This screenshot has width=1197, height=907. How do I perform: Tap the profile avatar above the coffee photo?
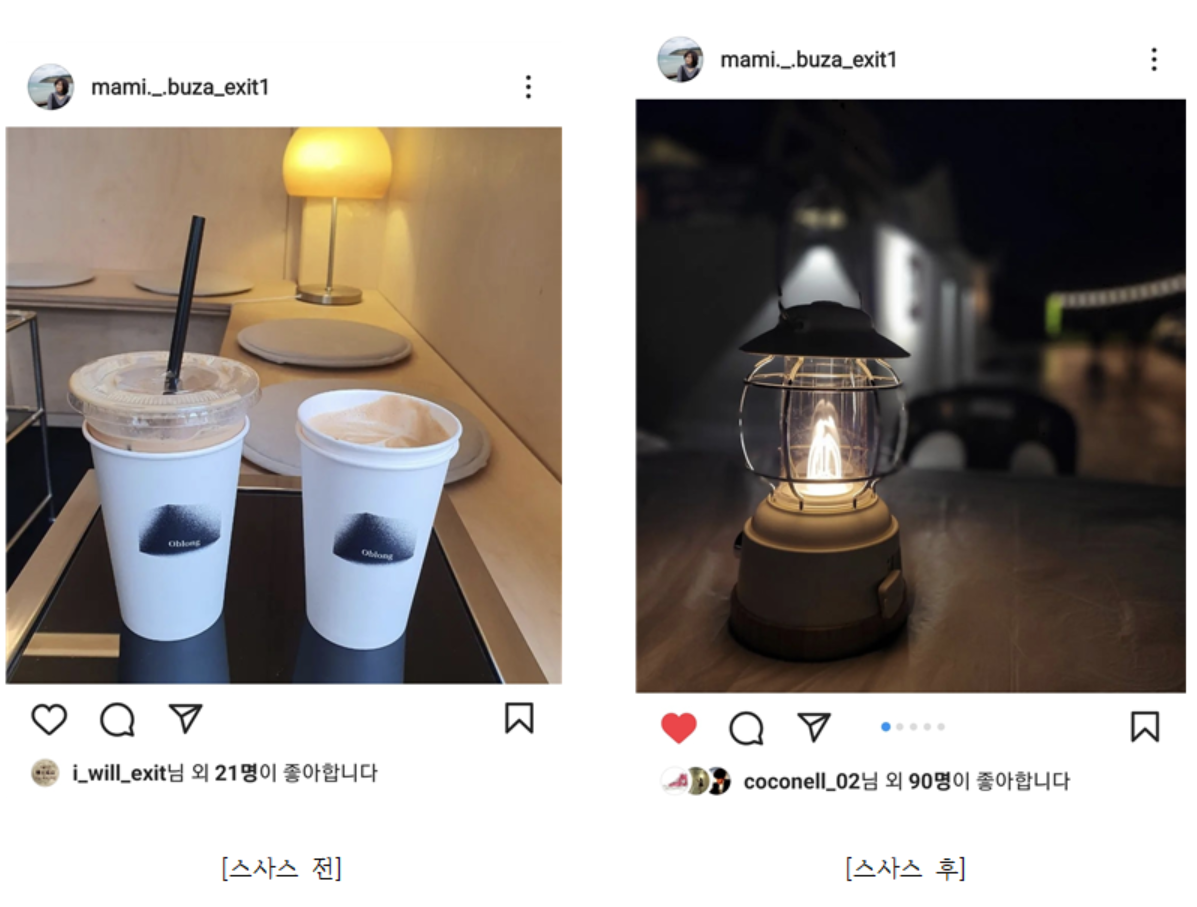(x=50, y=87)
